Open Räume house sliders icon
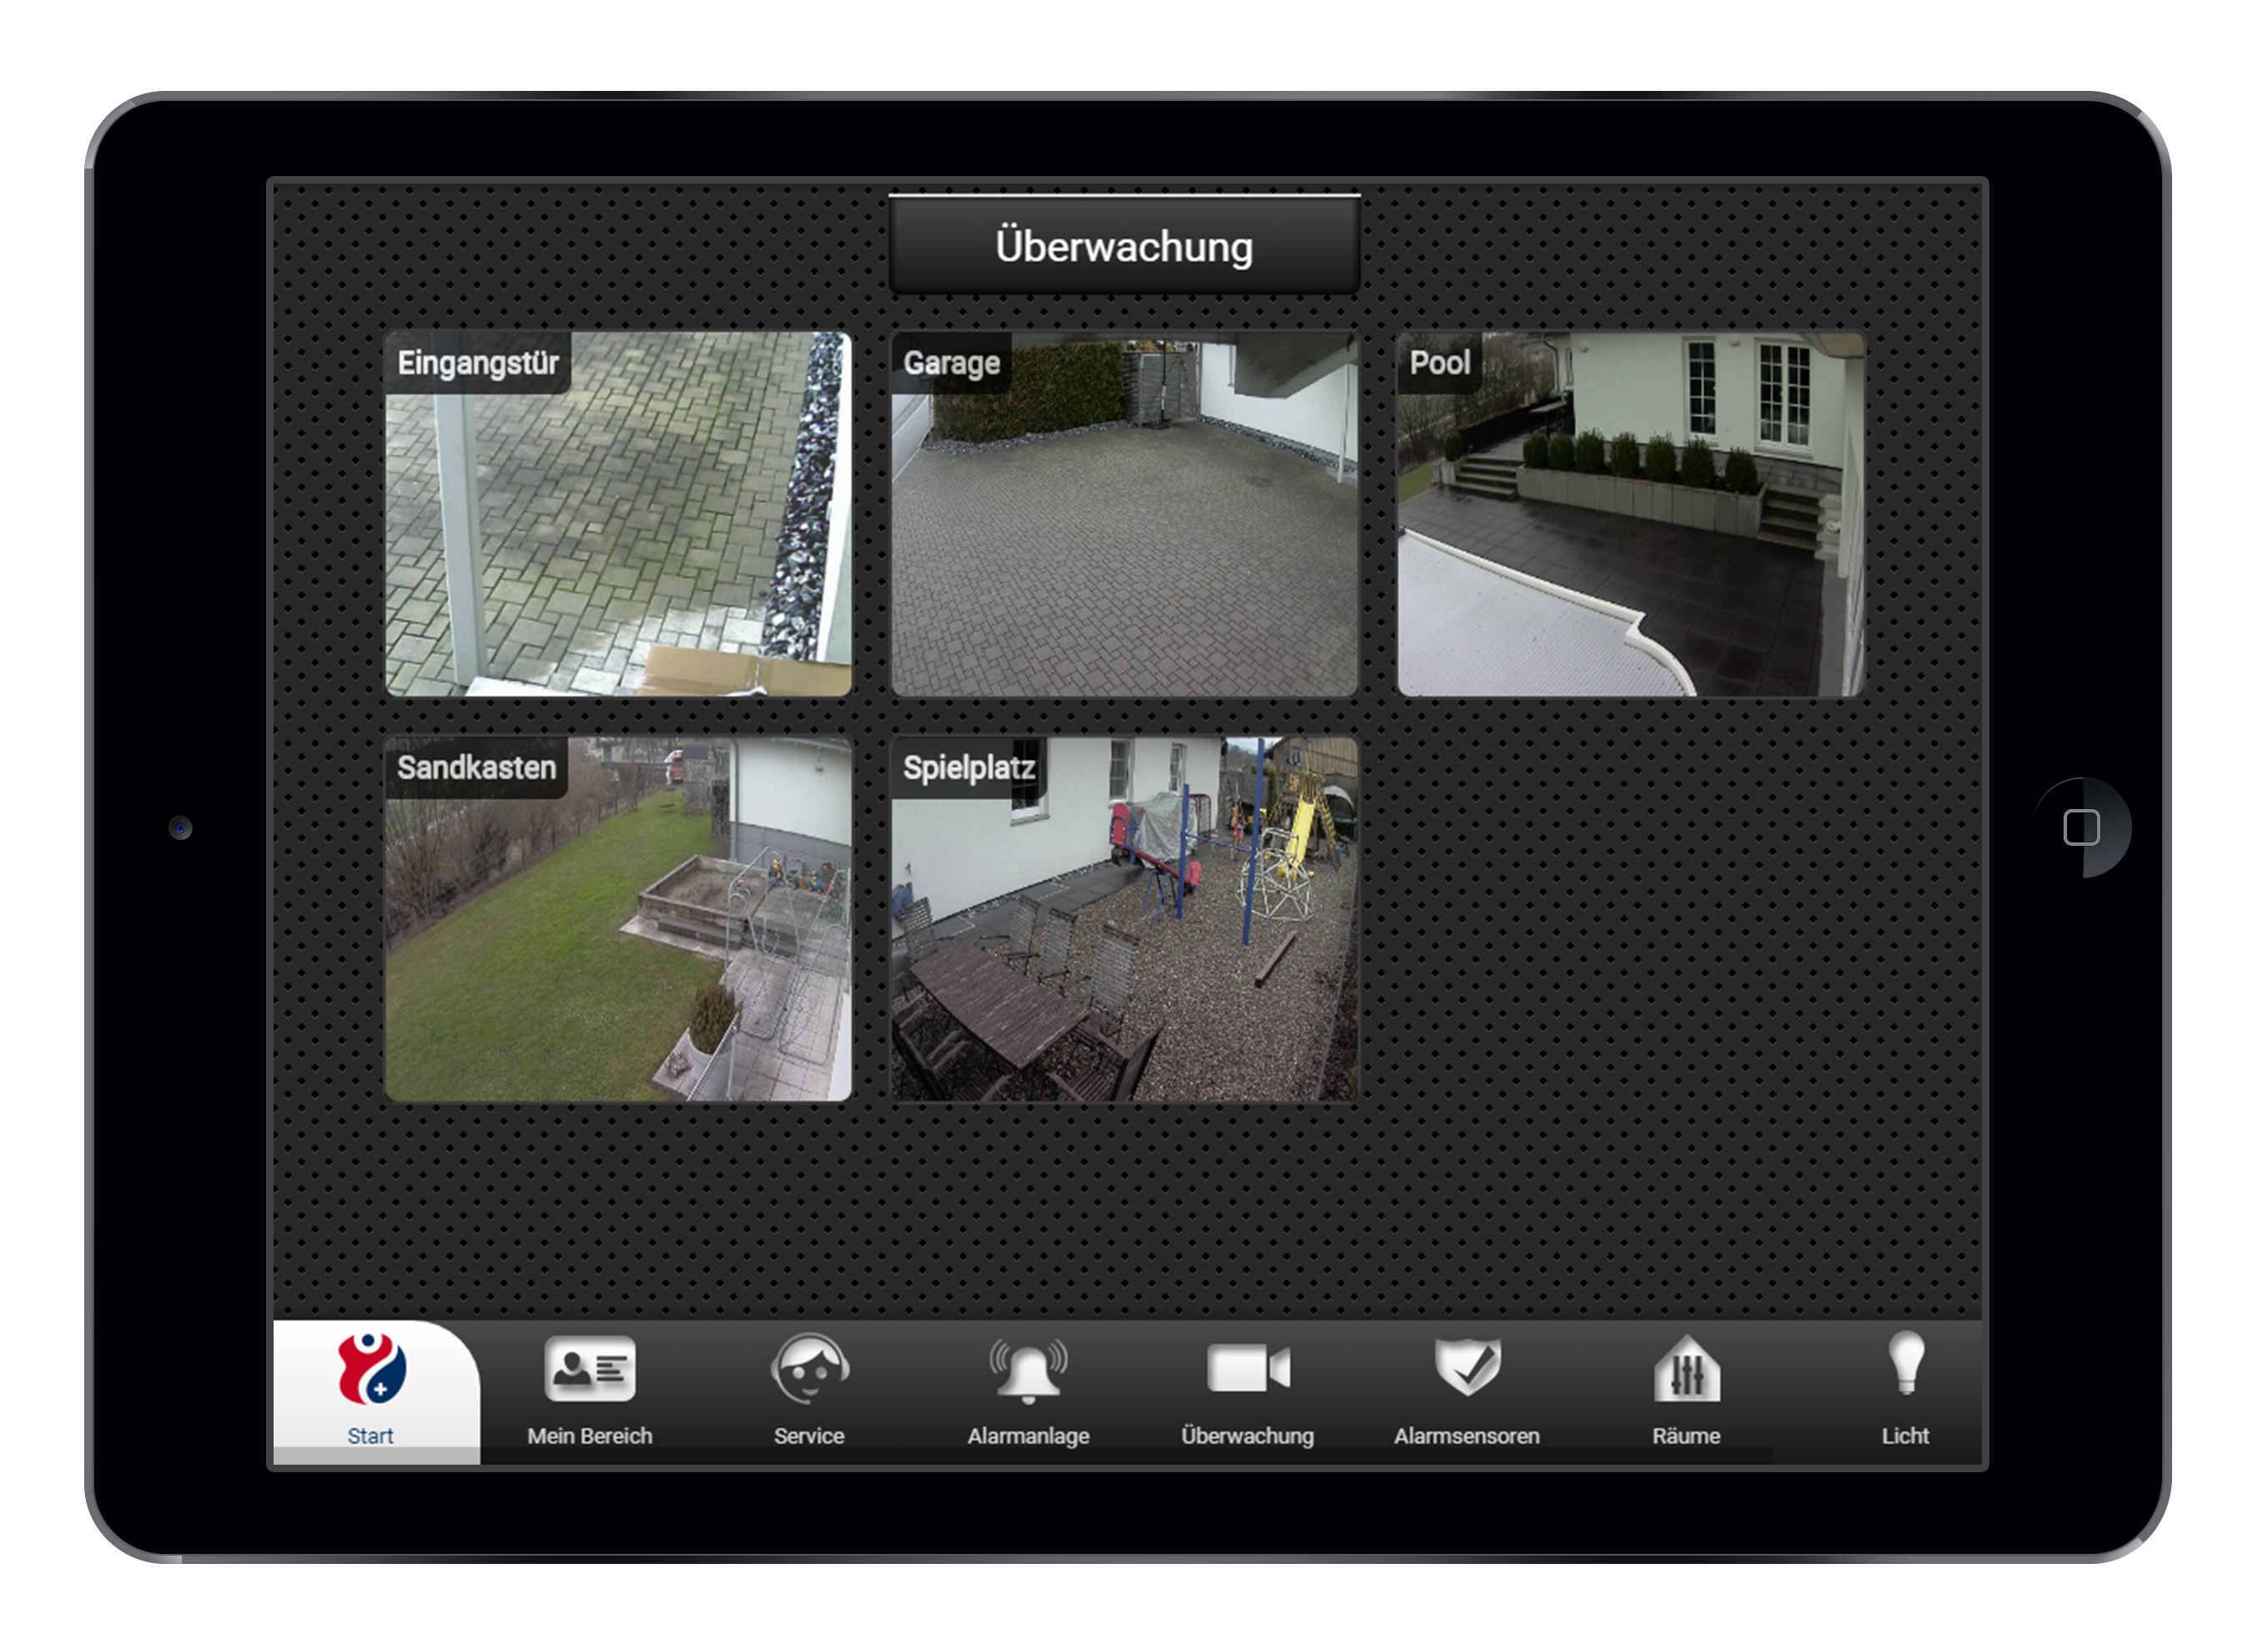This screenshot has height=1649, width=2268. (1687, 1369)
